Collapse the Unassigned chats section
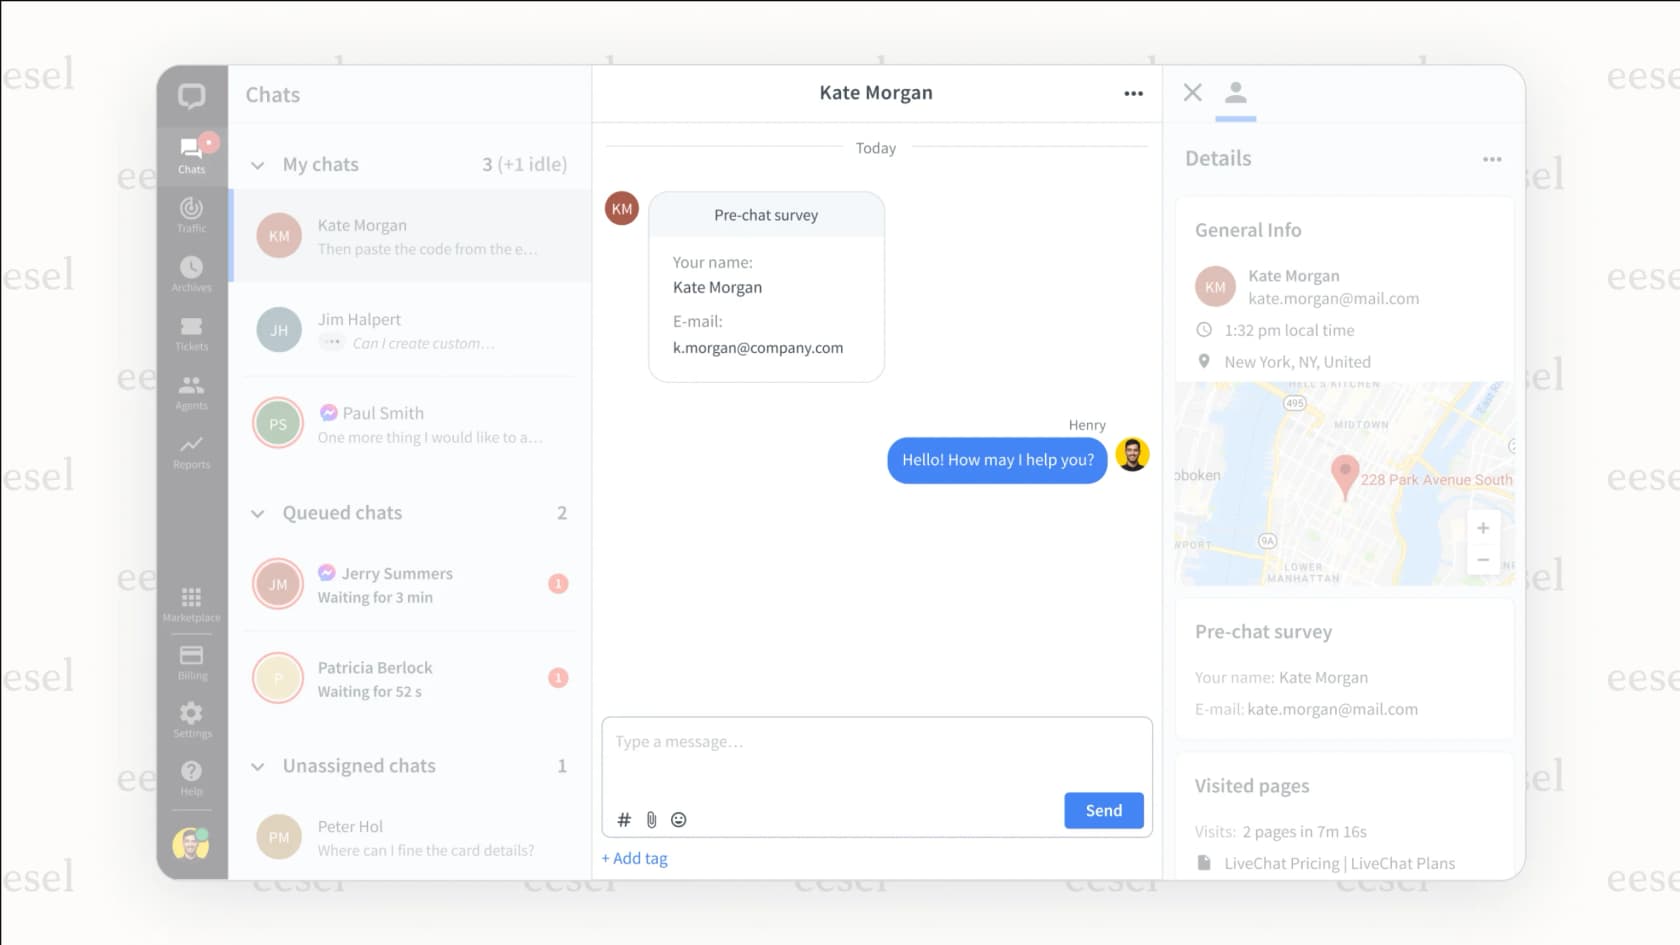 click(258, 766)
